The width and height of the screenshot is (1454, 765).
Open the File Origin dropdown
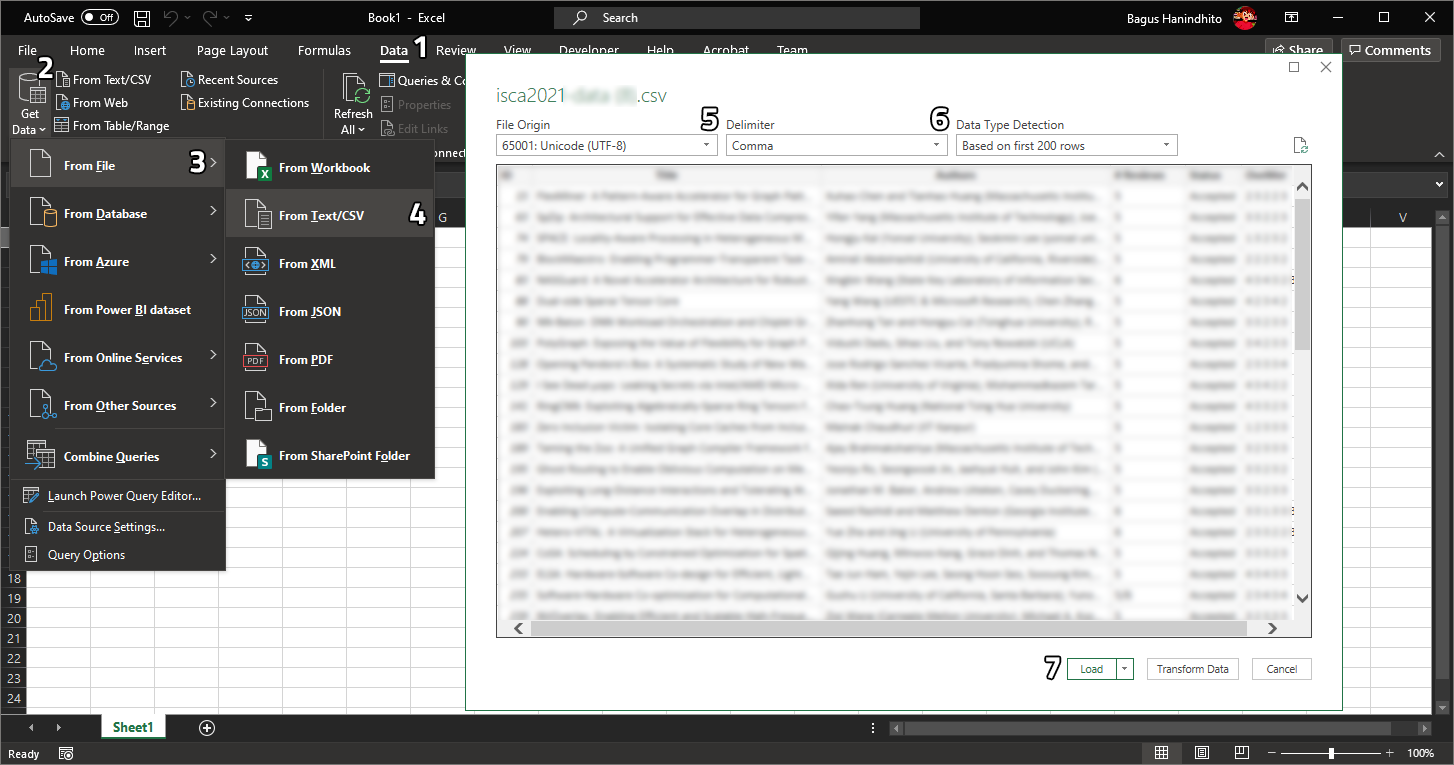click(607, 145)
